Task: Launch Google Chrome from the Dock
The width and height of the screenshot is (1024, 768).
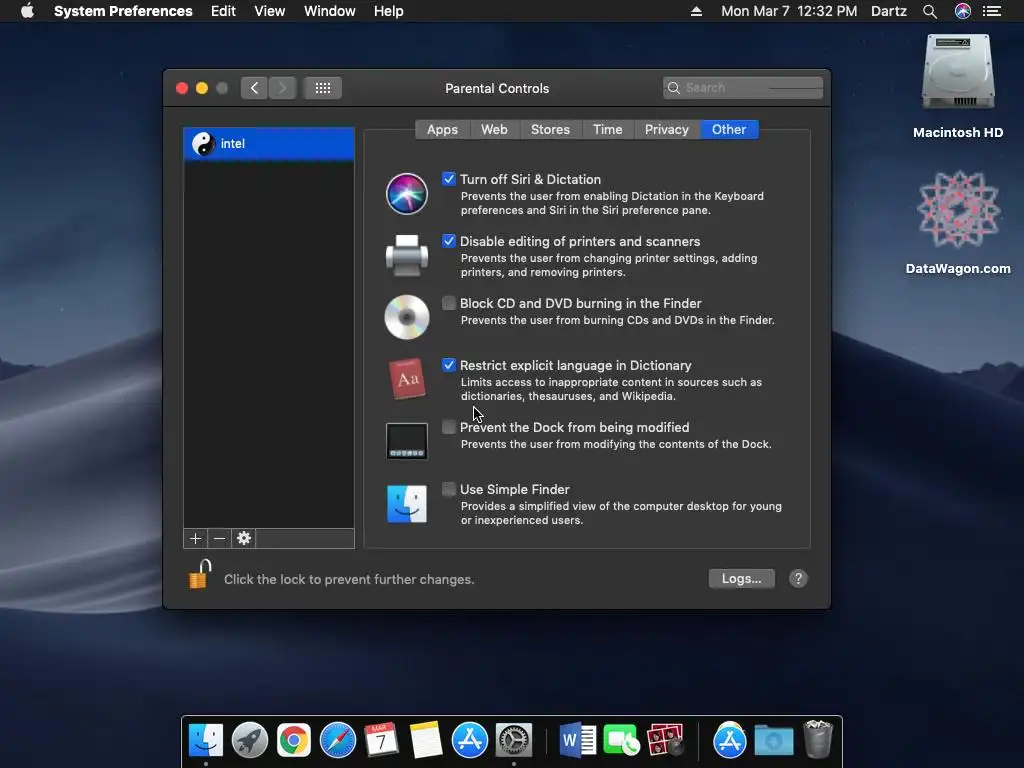Action: tap(294, 741)
